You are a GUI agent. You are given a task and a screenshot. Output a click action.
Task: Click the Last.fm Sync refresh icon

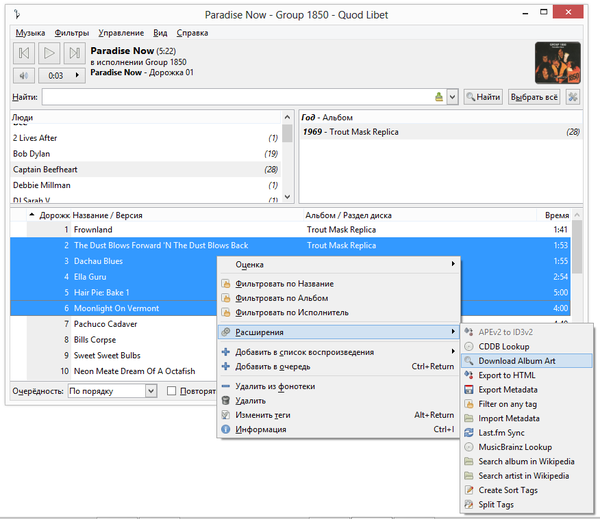pos(469,432)
